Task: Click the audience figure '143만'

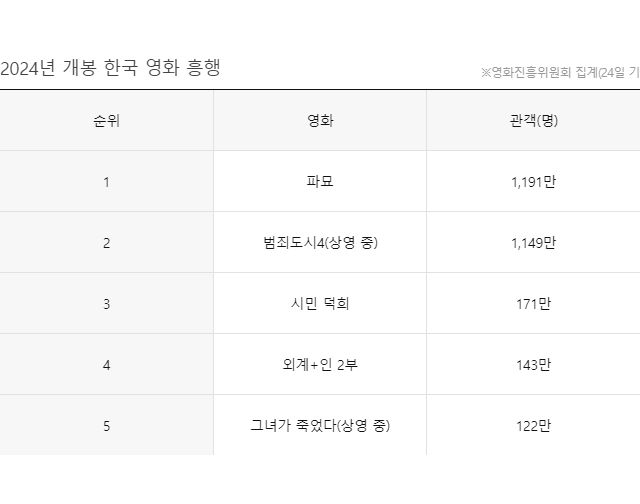Action: click(x=533, y=365)
